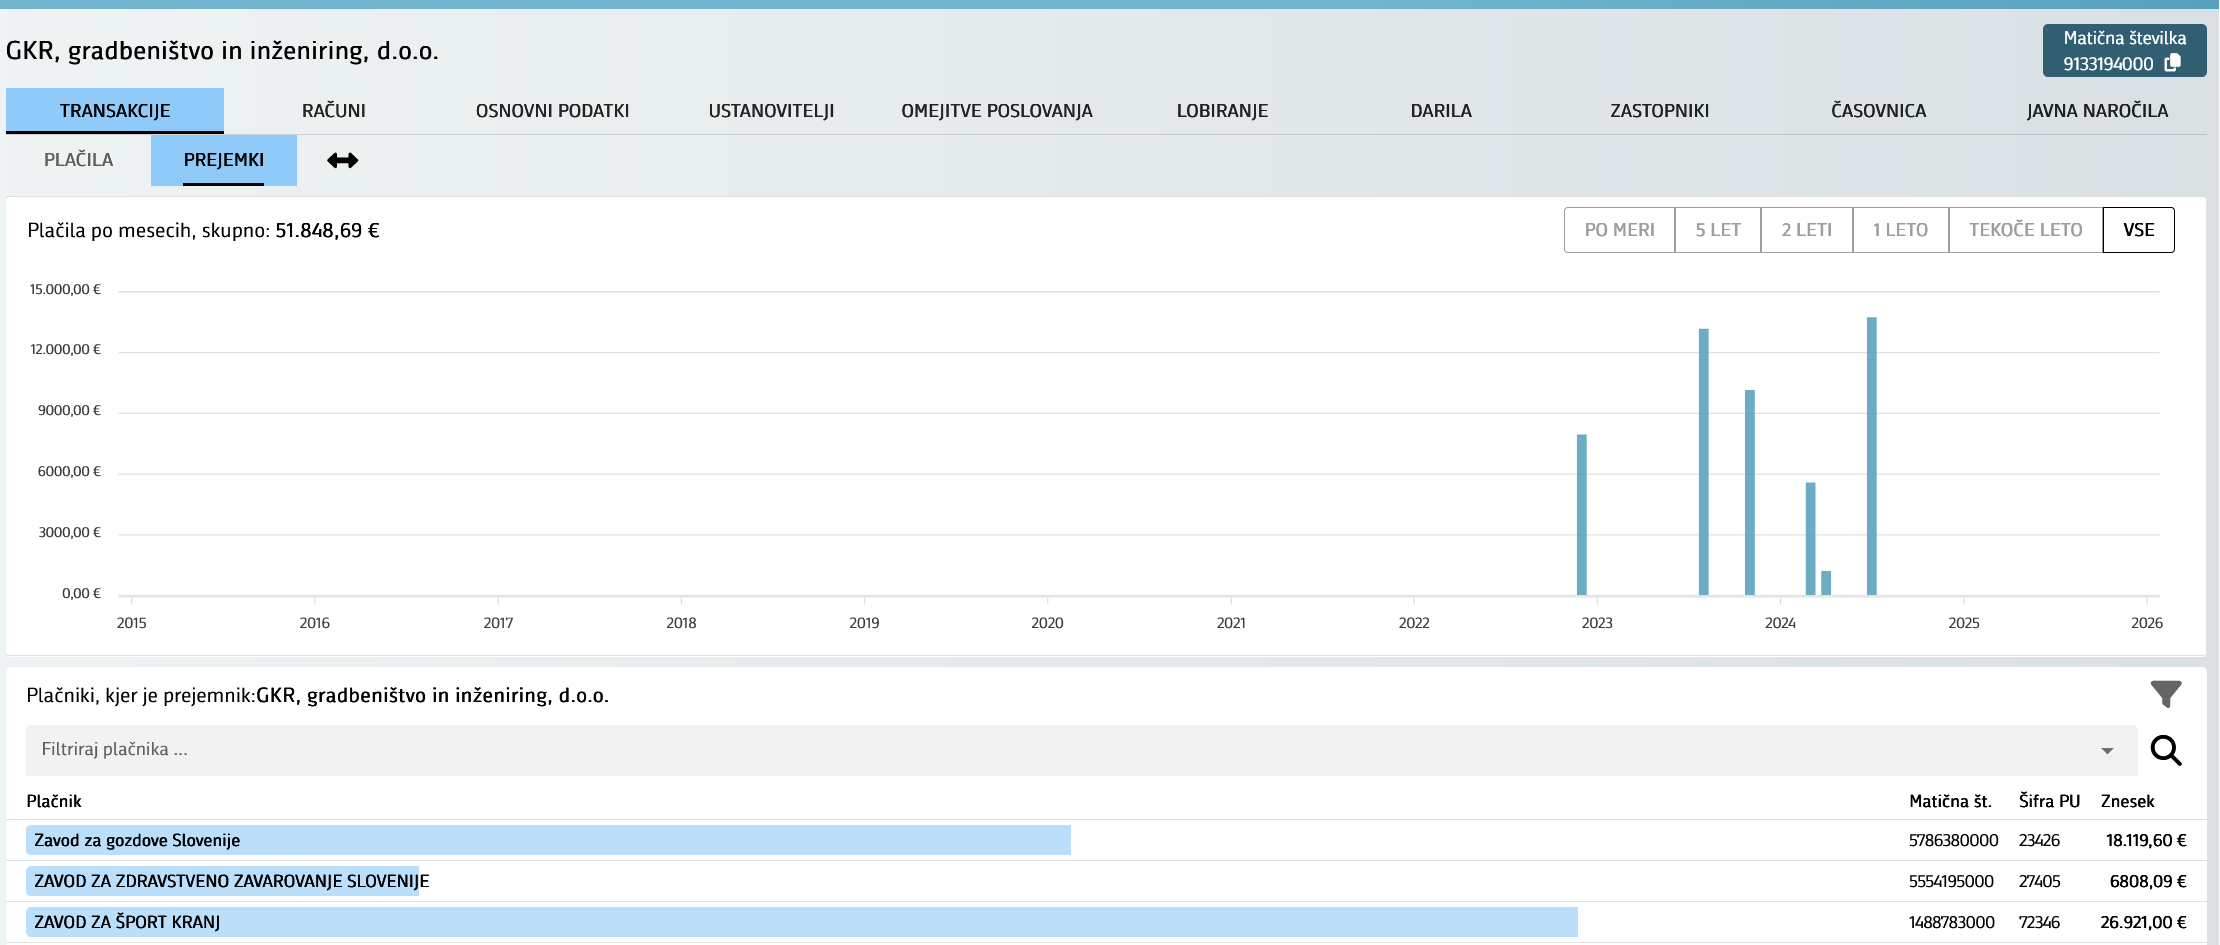Screen dimensions: 2220x945
Task: Choose the TEKOČE LETO time range
Action: [x=2025, y=230]
